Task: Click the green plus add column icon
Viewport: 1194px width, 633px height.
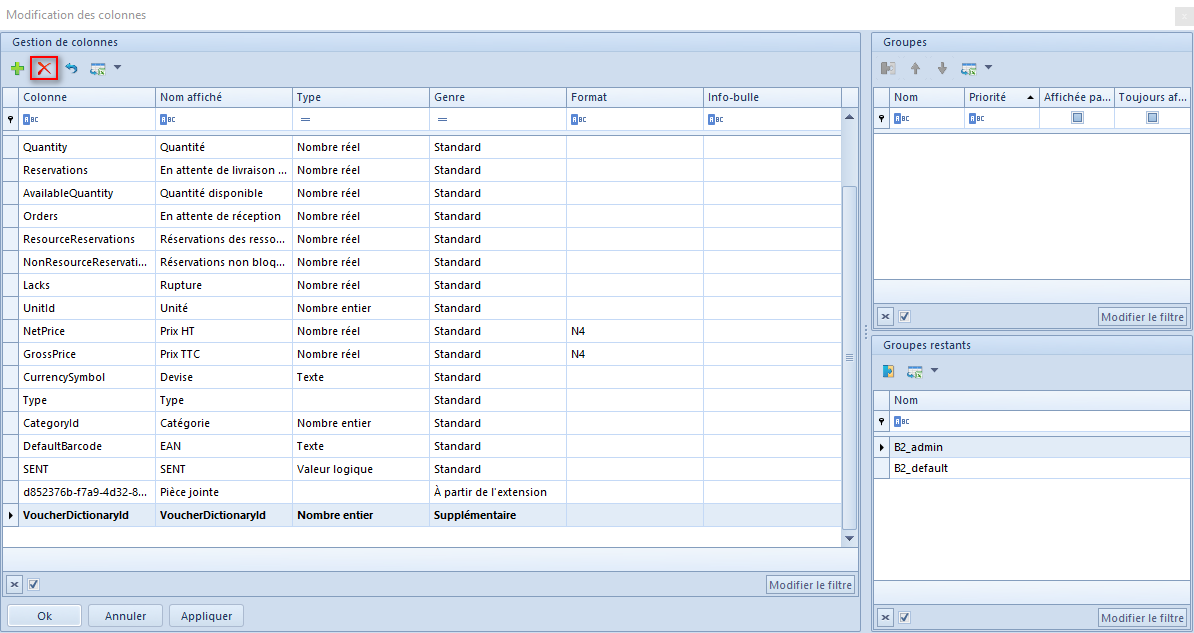Action: [18, 69]
